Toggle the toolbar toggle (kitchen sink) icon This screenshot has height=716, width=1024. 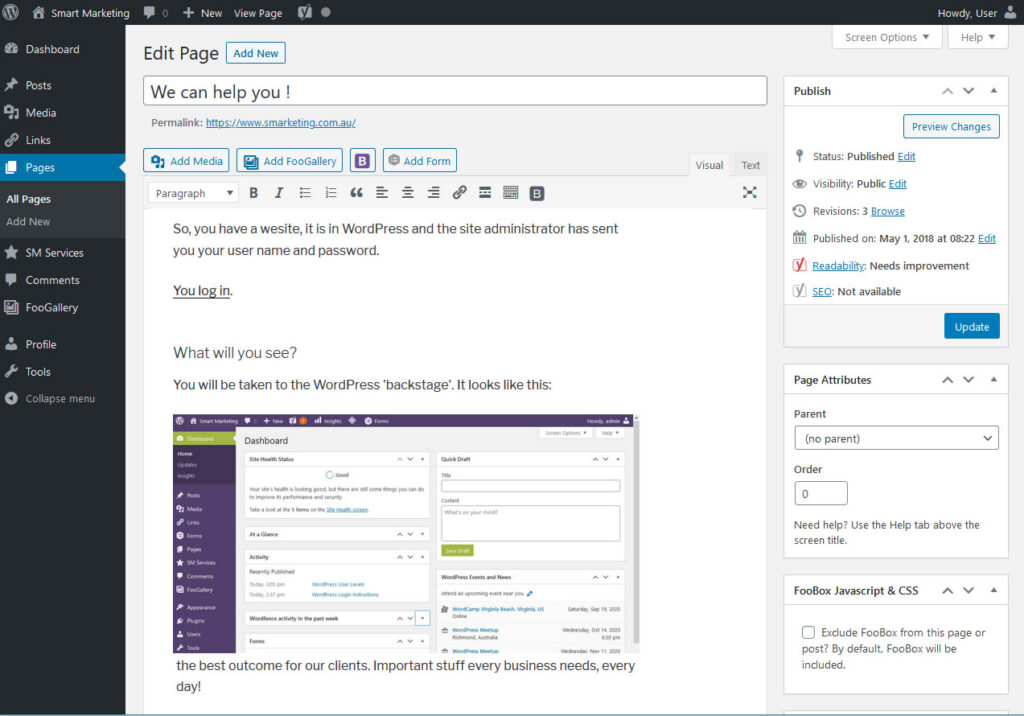click(x=511, y=193)
